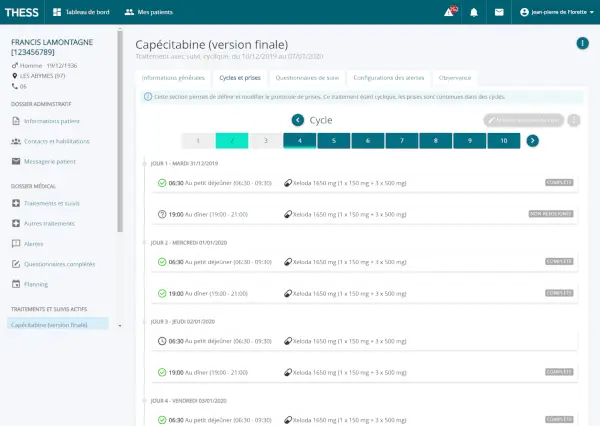Open Alertes in sidebar

pyautogui.click(x=33, y=244)
